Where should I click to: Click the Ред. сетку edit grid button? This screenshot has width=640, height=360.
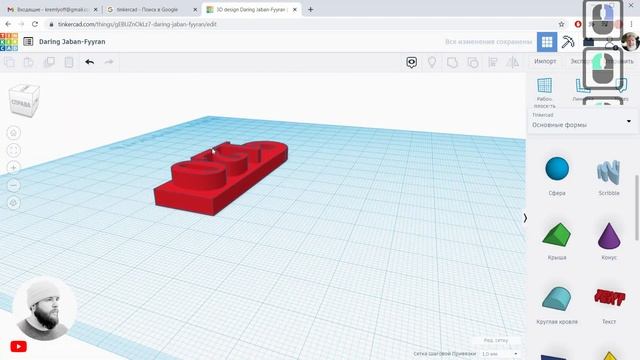tap(496, 340)
